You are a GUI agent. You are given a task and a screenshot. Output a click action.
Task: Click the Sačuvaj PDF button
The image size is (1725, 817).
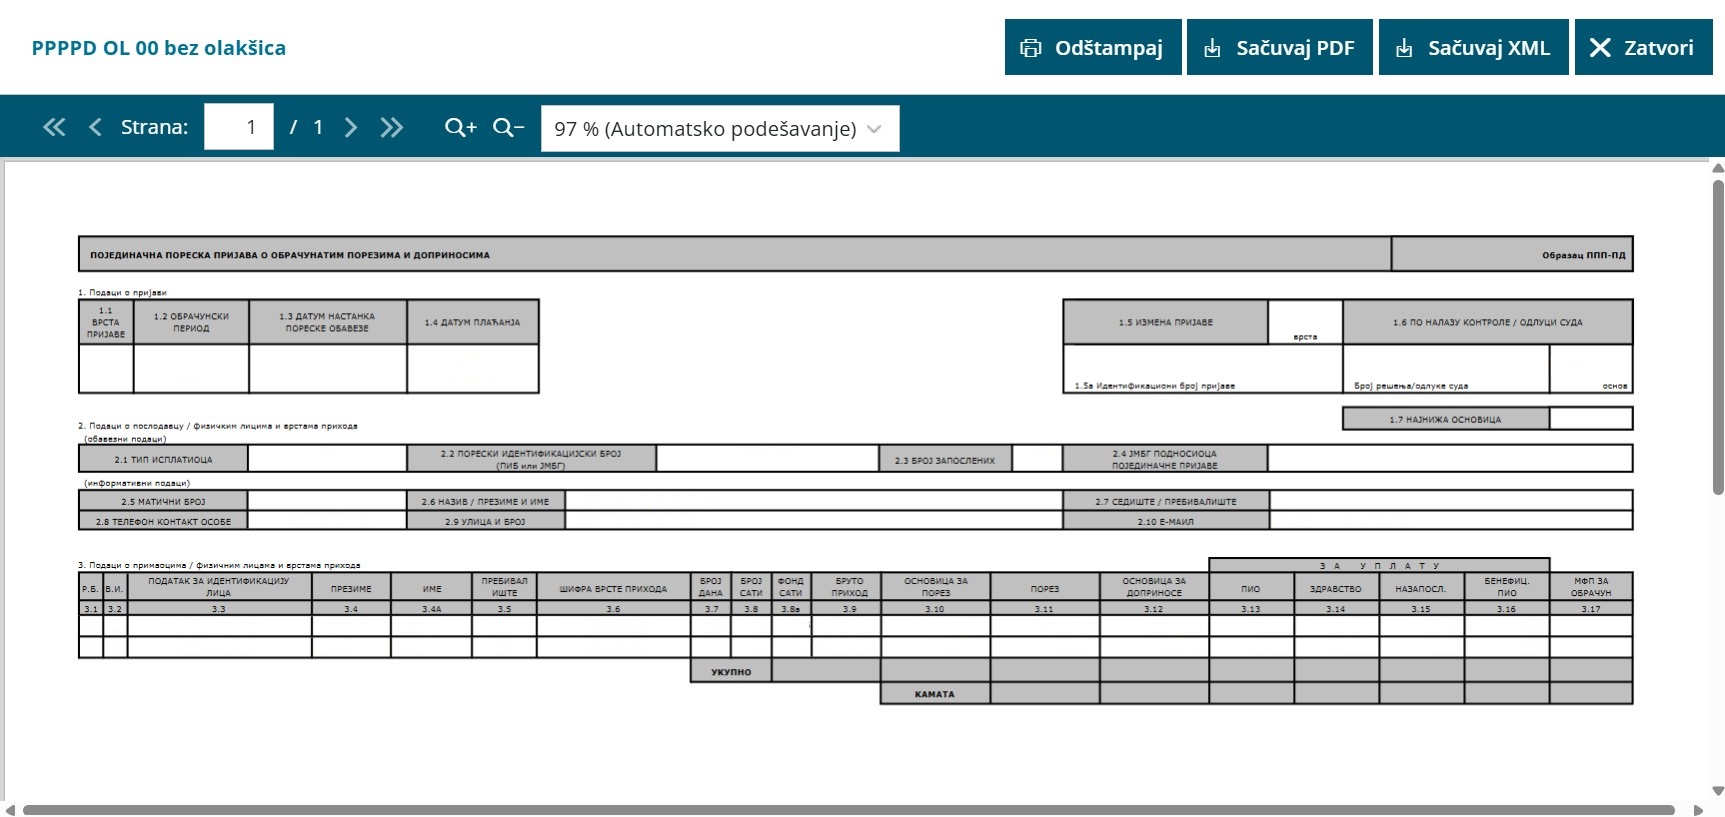tap(1279, 47)
